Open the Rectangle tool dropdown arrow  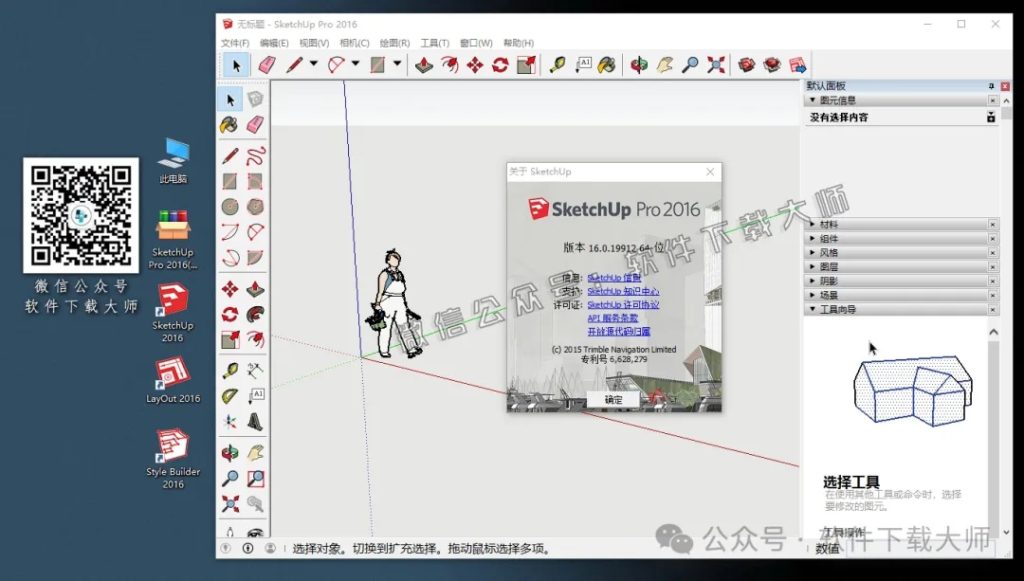[397, 64]
